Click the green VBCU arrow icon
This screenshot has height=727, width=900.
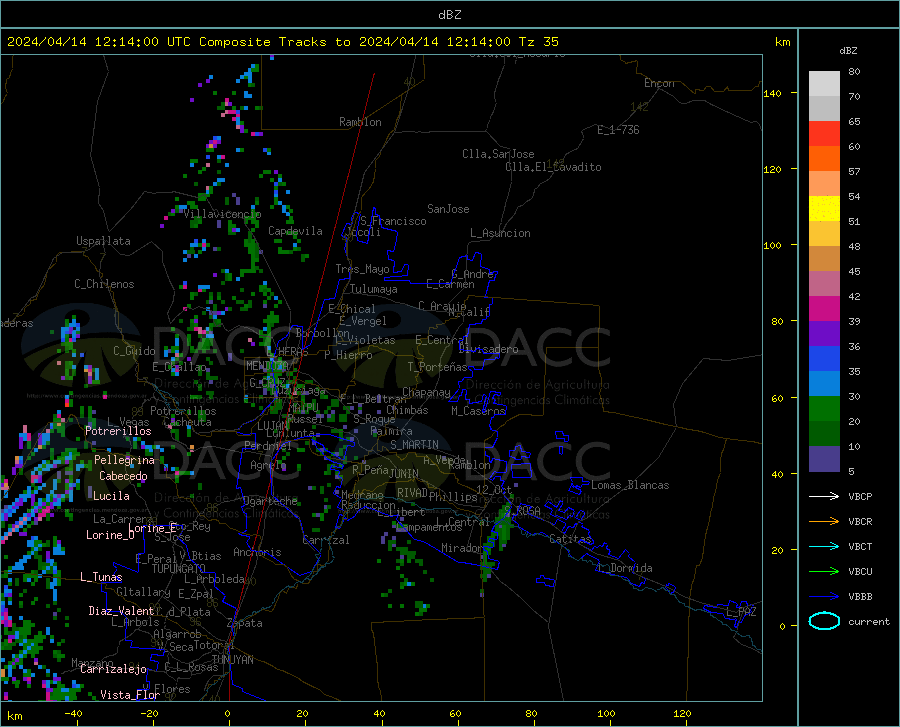click(x=824, y=572)
